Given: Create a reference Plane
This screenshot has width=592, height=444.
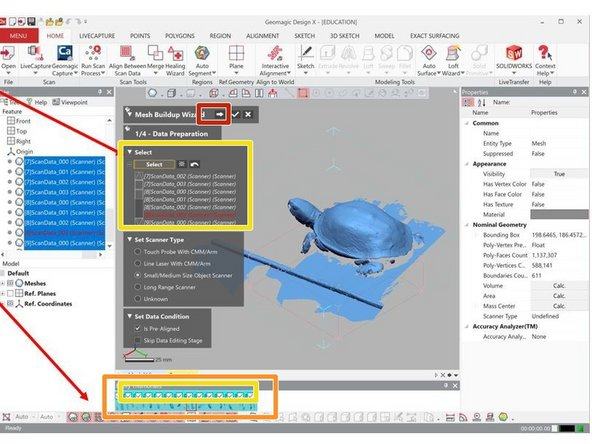Looking at the screenshot, I should pyautogui.click(x=236, y=59).
